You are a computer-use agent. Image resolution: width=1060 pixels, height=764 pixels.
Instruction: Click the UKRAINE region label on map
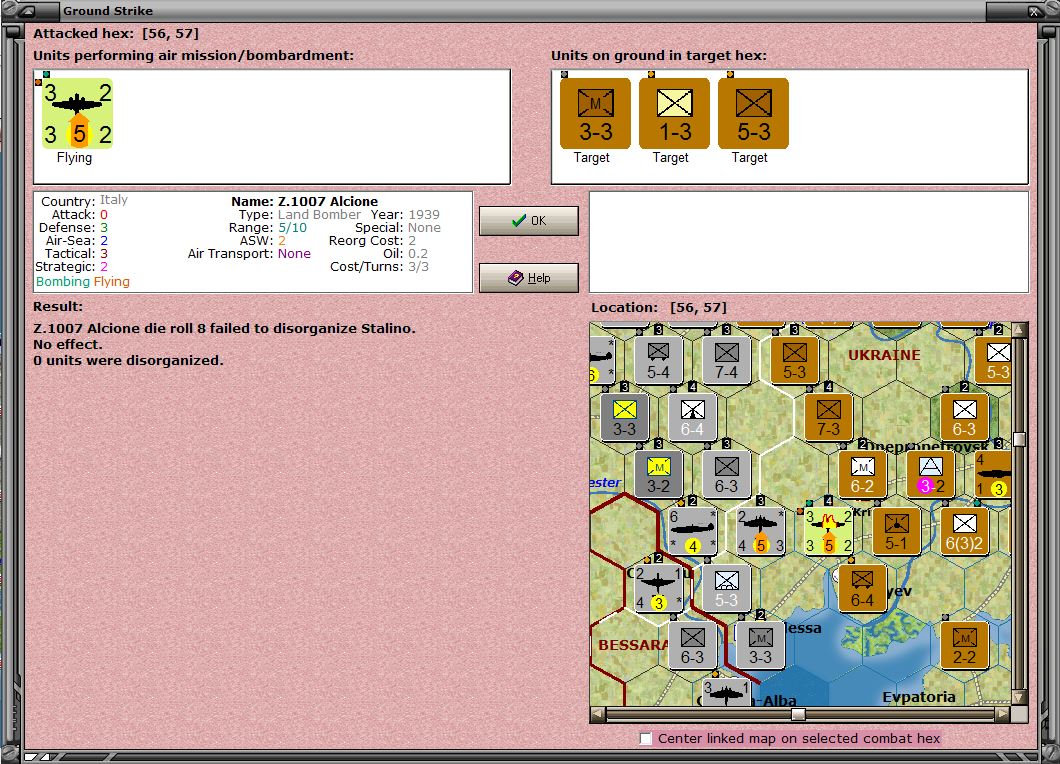pyautogui.click(x=884, y=355)
